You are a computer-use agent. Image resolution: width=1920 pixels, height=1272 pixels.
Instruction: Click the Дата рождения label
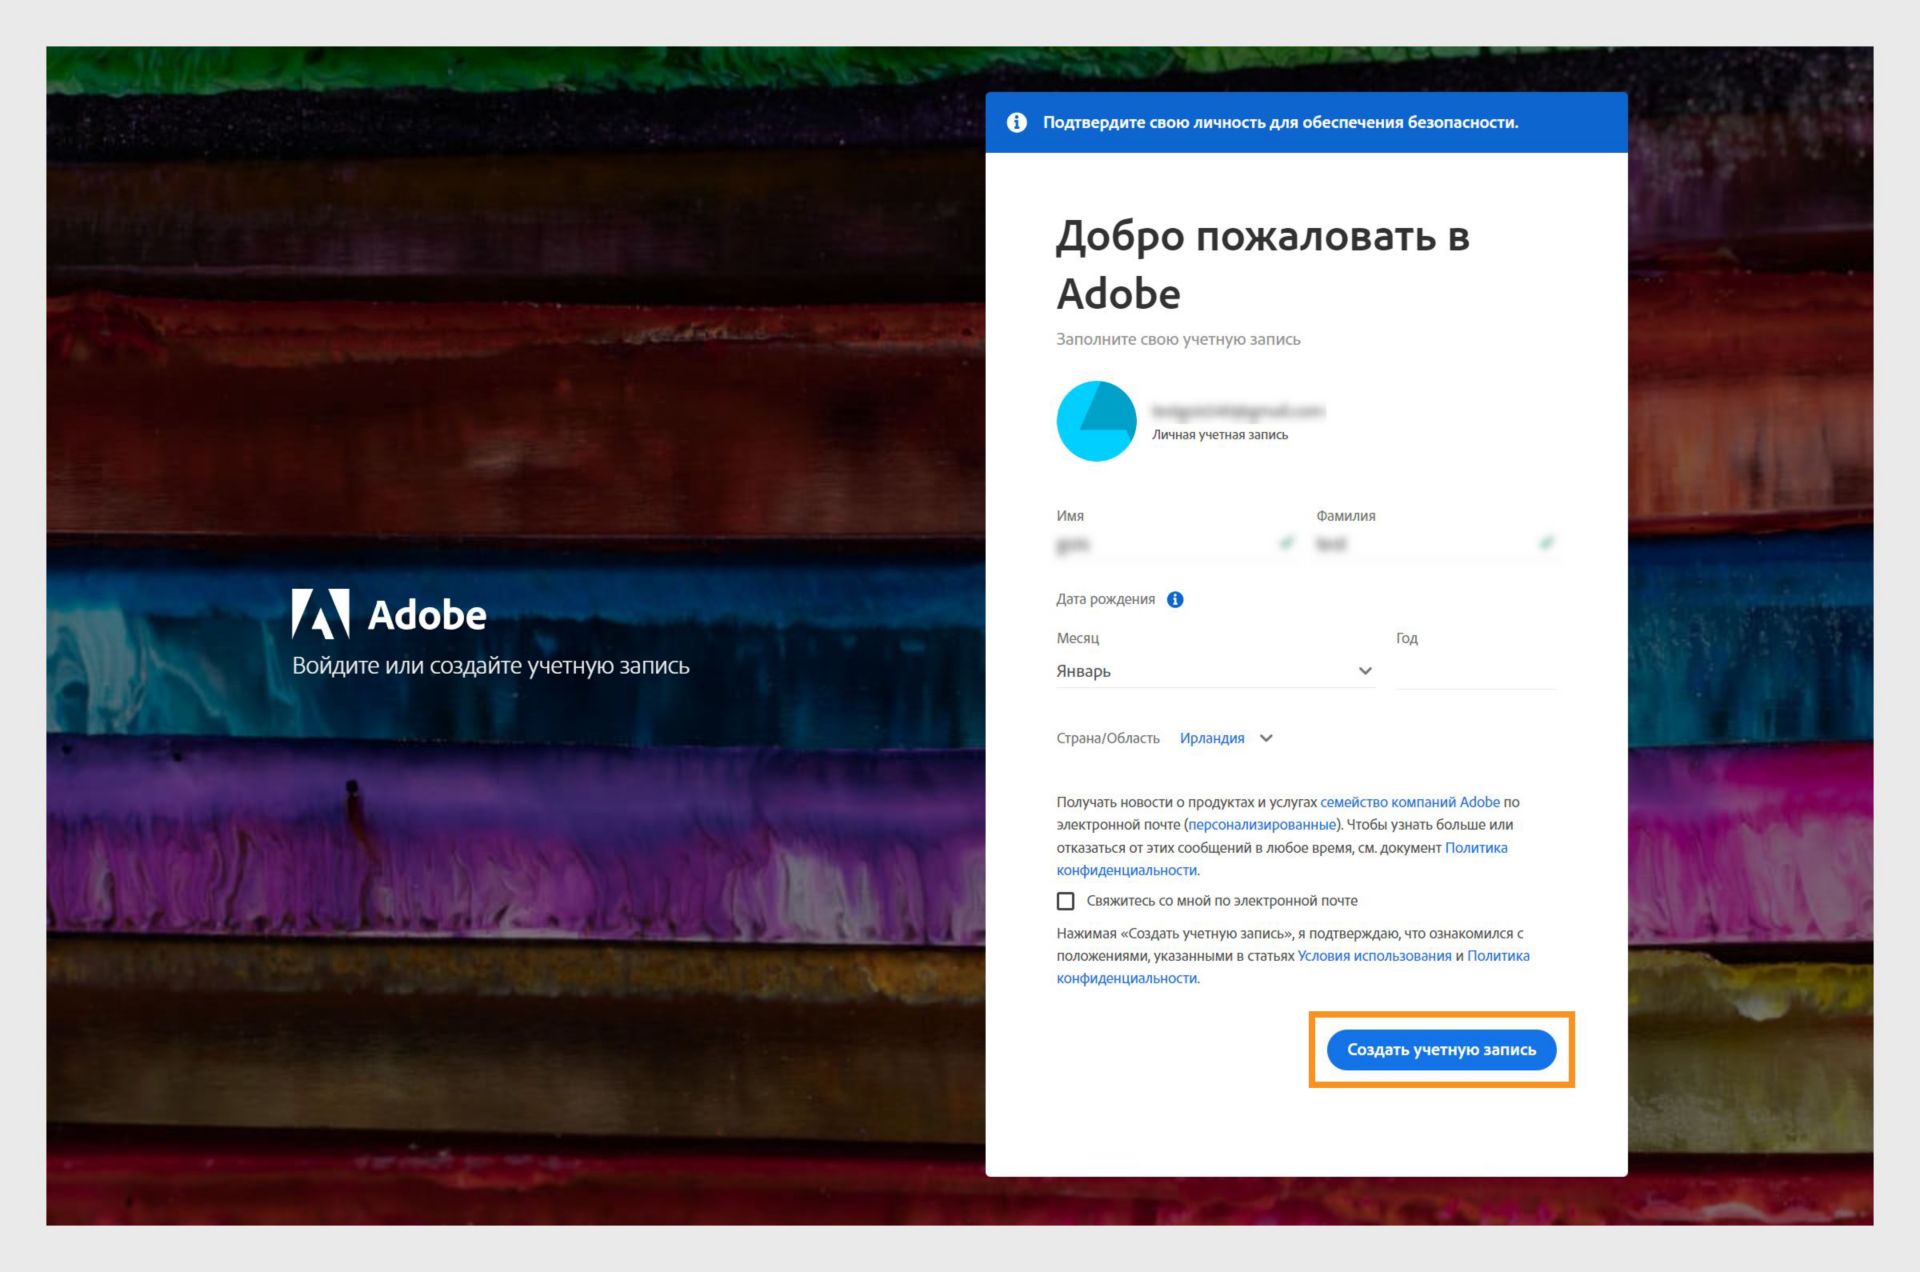pyautogui.click(x=1105, y=599)
